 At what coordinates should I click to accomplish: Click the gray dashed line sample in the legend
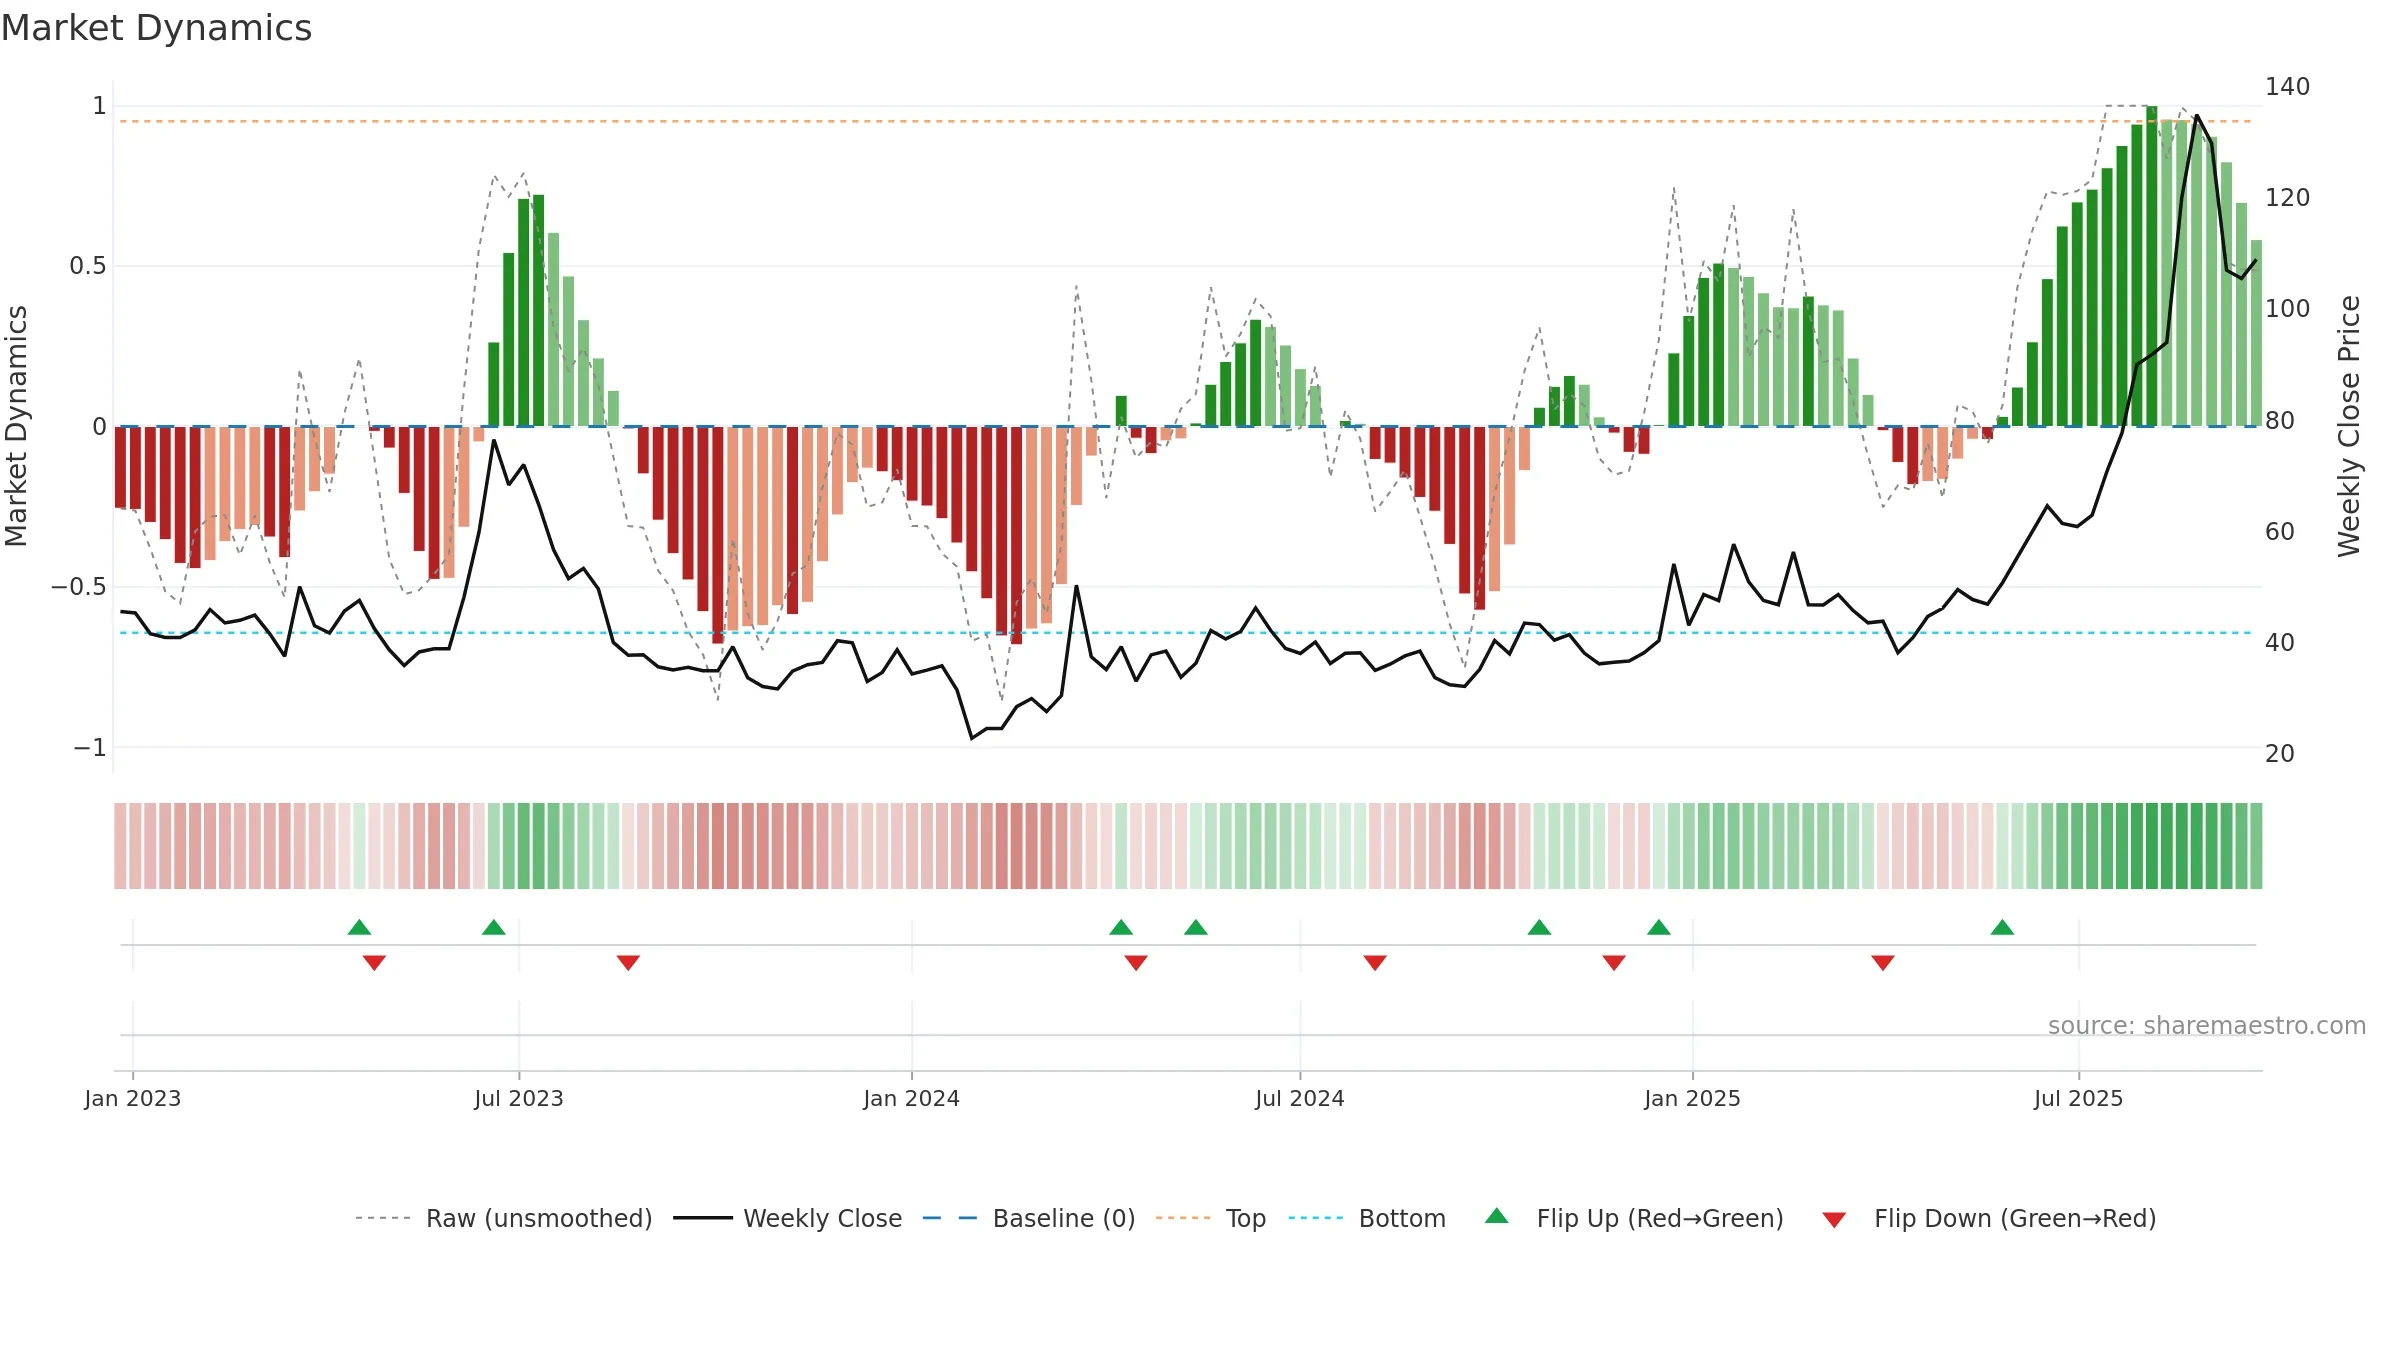tap(383, 1218)
